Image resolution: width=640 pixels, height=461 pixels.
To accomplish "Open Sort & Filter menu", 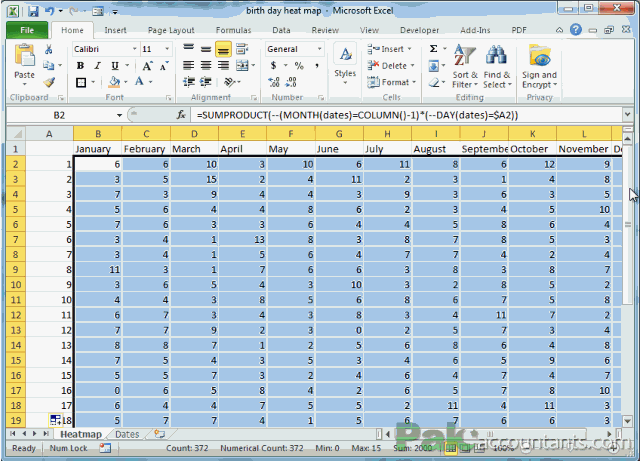I will [464, 67].
